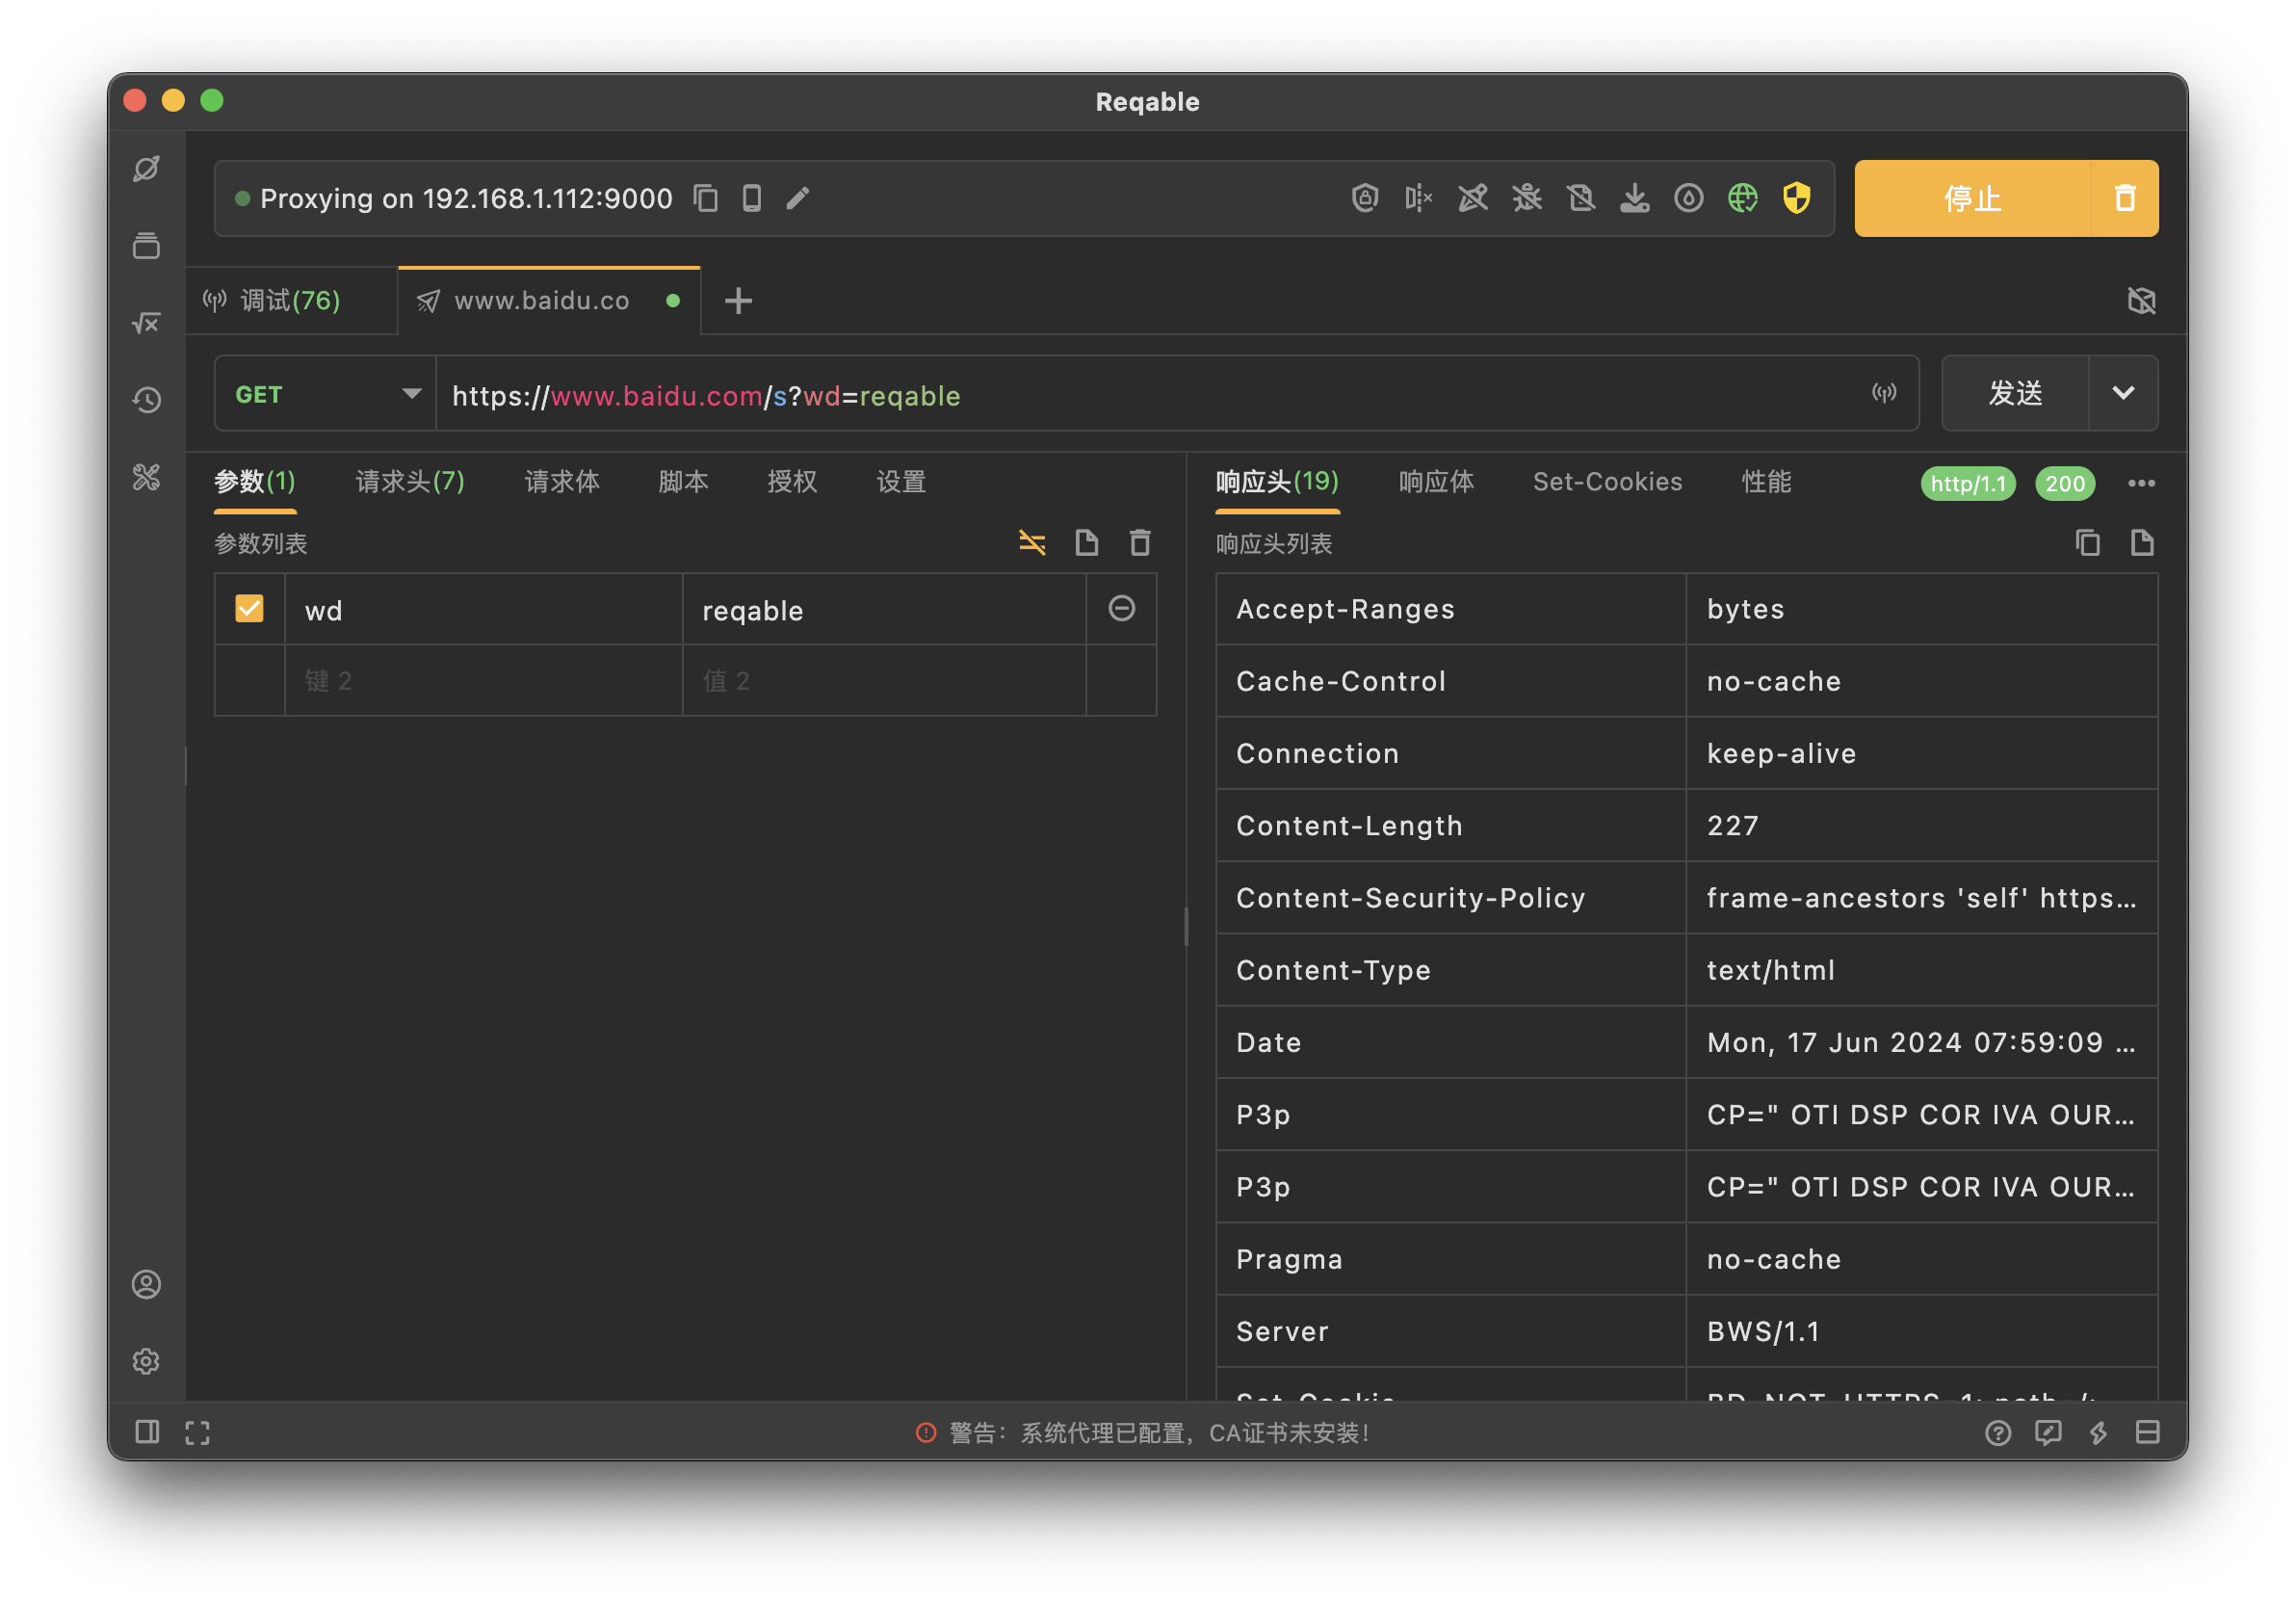Image resolution: width=2296 pixels, height=1603 pixels.
Task: Click the mobile device icon by proxy address
Action: (x=752, y=198)
